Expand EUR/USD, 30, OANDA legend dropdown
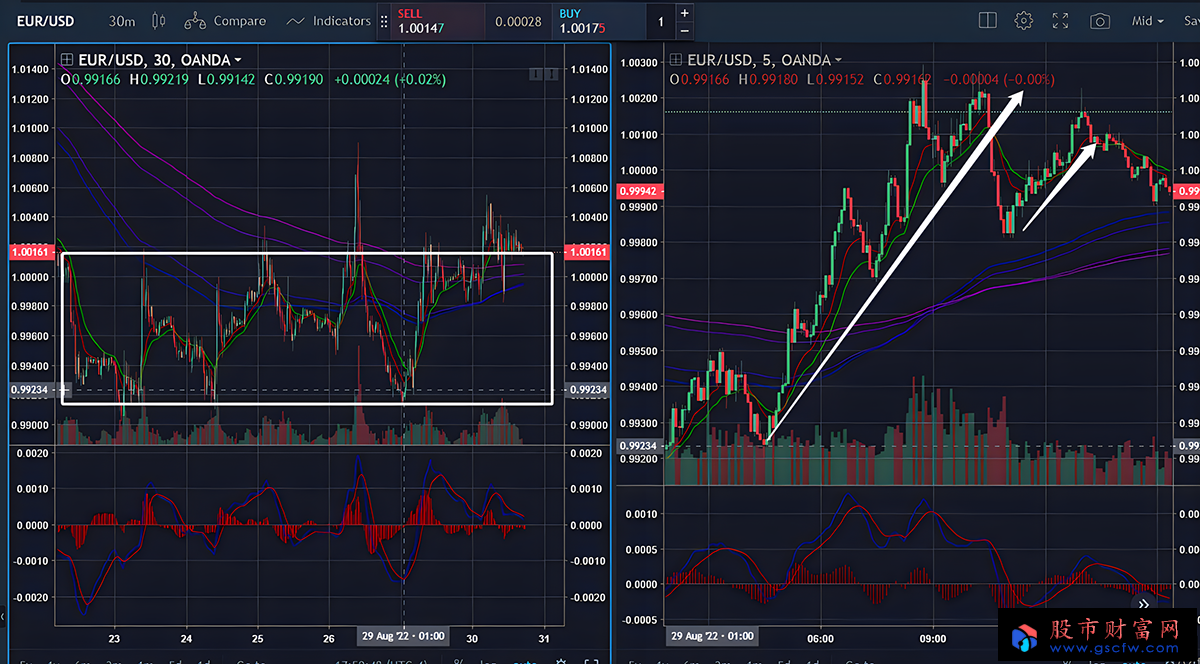This screenshot has width=1200, height=664. coord(237,61)
